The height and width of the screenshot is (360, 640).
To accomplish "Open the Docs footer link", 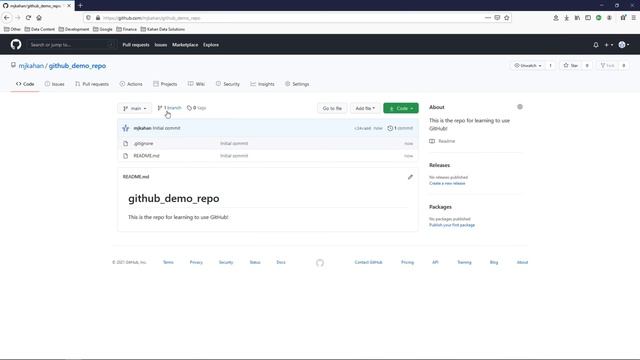I will point(281,262).
